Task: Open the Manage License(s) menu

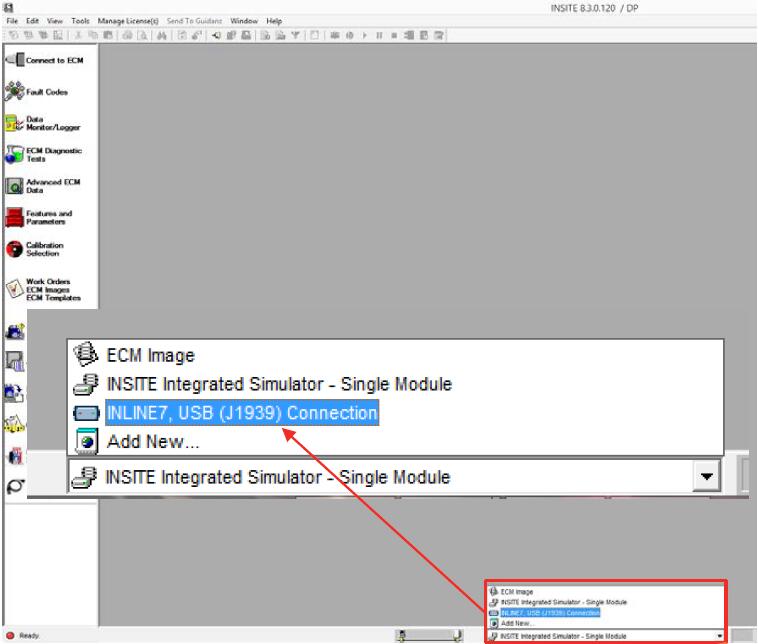Action: (x=128, y=21)
